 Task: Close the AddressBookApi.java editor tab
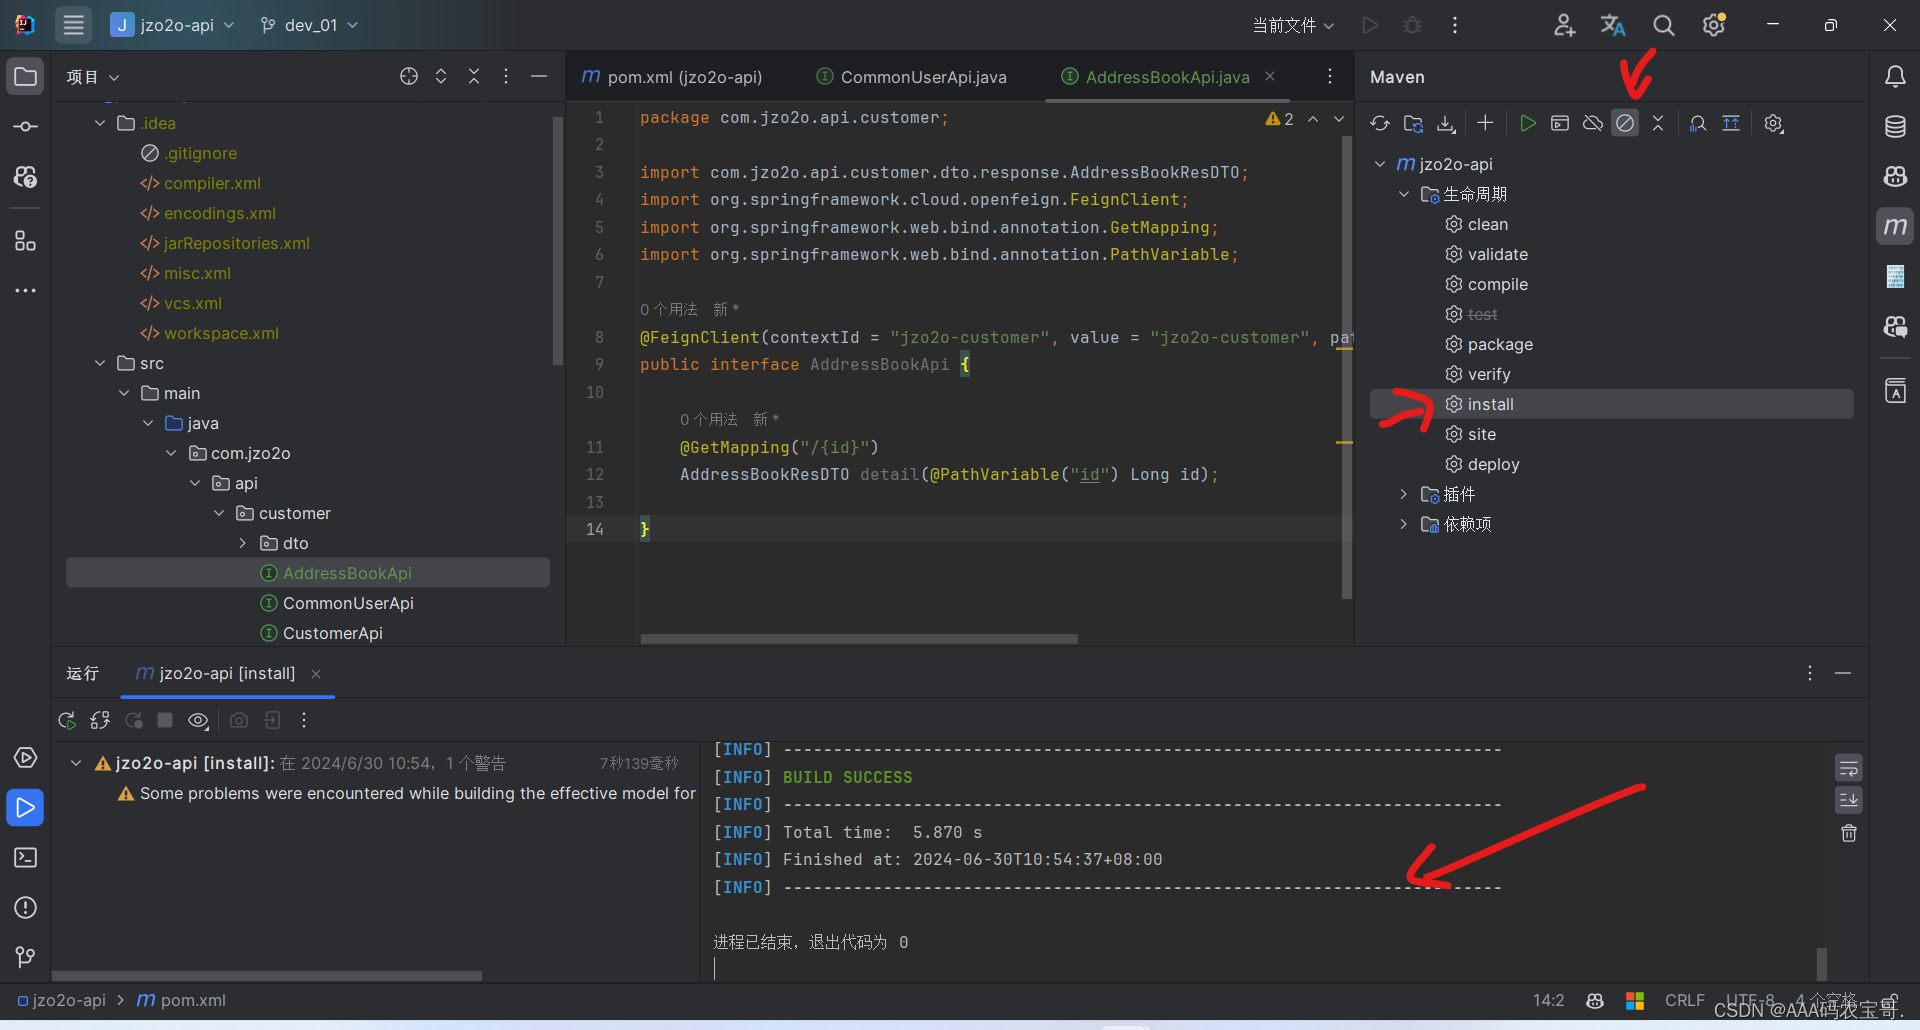(x=1270, y=76)
